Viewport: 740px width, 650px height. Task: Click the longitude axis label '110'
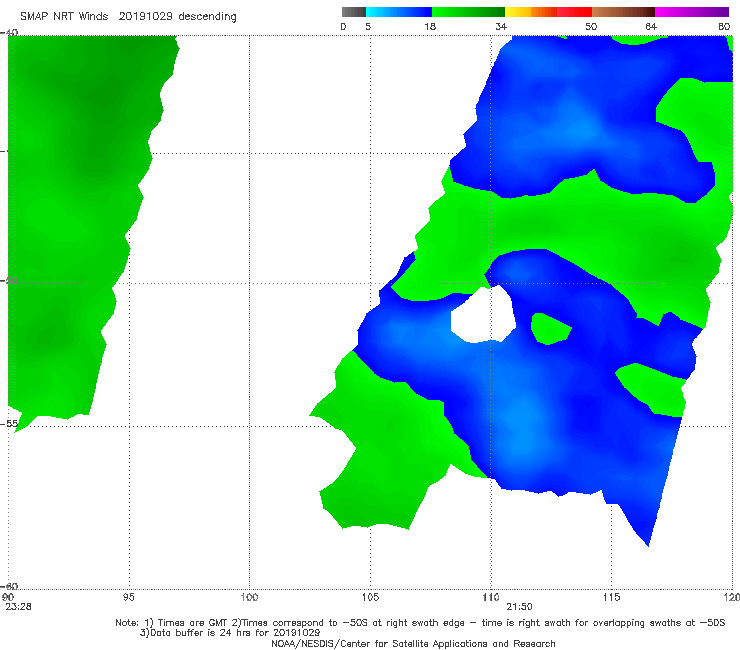(x=491, y=597)
